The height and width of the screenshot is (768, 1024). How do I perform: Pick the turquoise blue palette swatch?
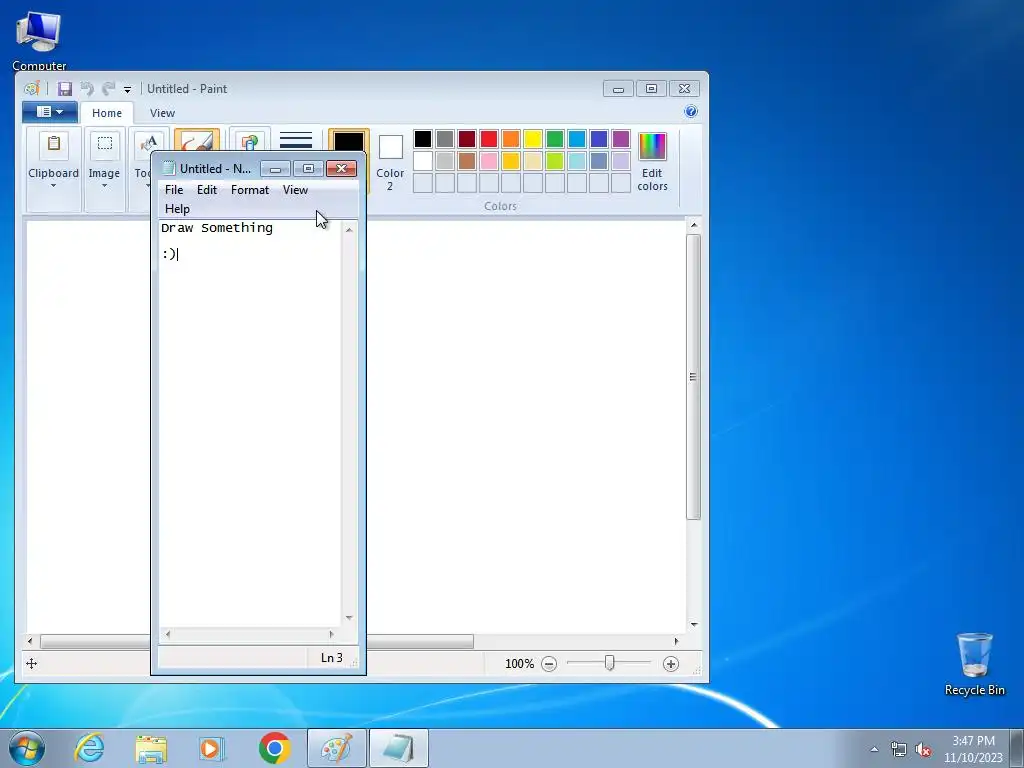pos(577,138)
